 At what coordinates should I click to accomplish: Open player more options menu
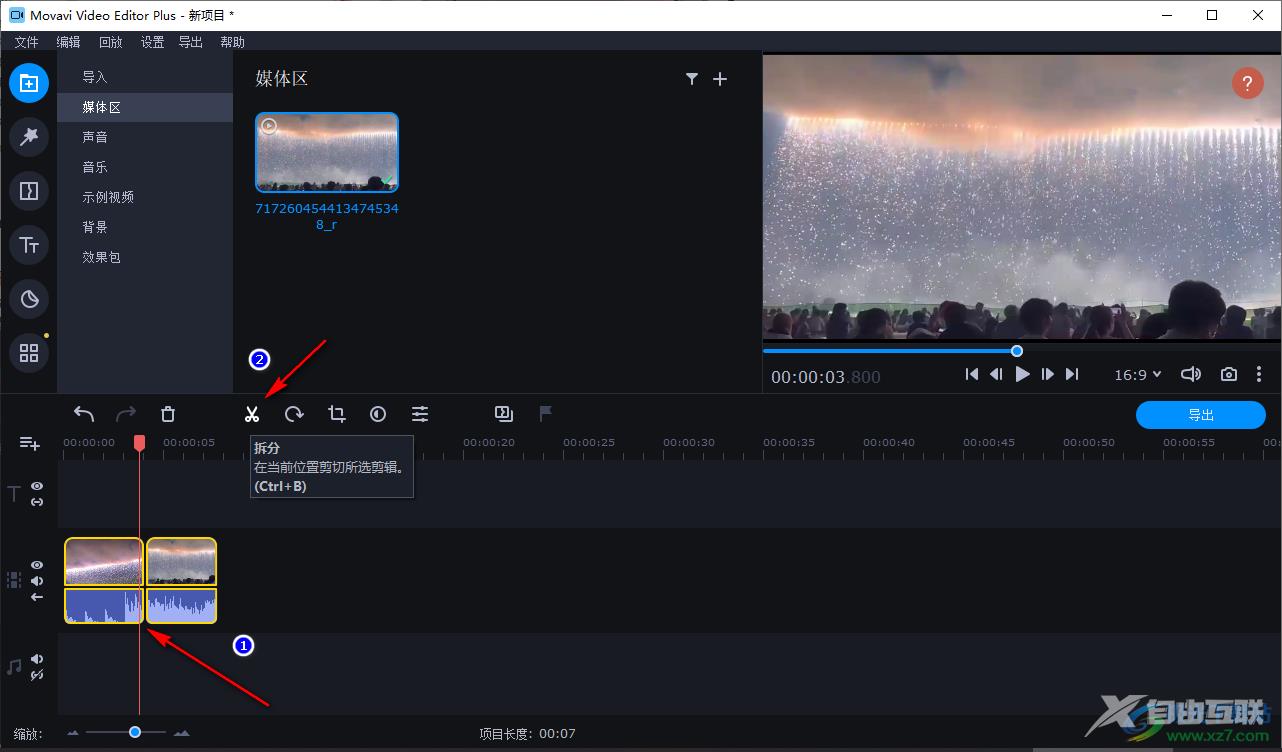click(1259, 374)
